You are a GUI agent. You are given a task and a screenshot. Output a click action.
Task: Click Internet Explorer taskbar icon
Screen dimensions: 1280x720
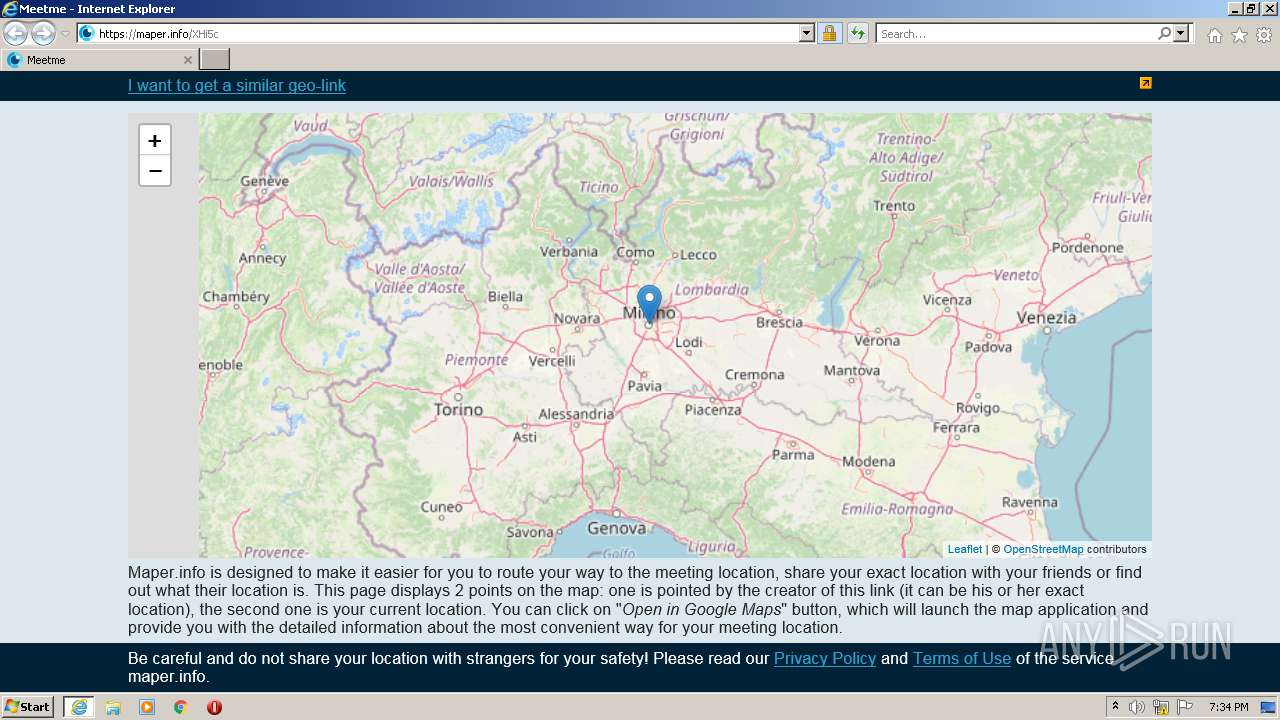point(79,707)
